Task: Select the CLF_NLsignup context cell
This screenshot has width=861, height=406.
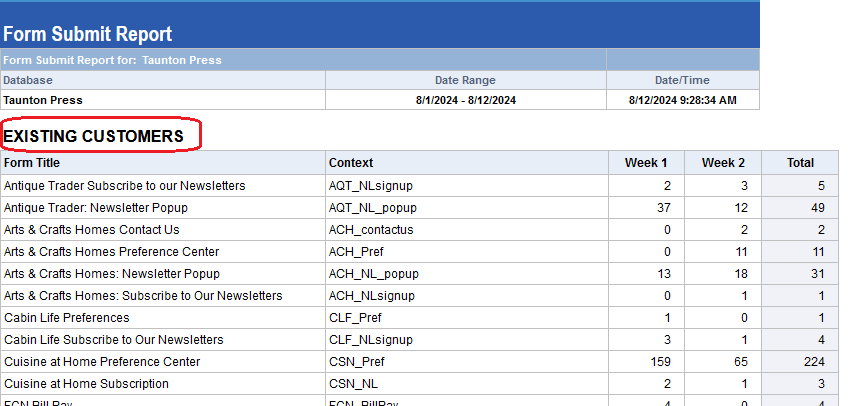Action: pyautogui.click(x=371, y=340)
